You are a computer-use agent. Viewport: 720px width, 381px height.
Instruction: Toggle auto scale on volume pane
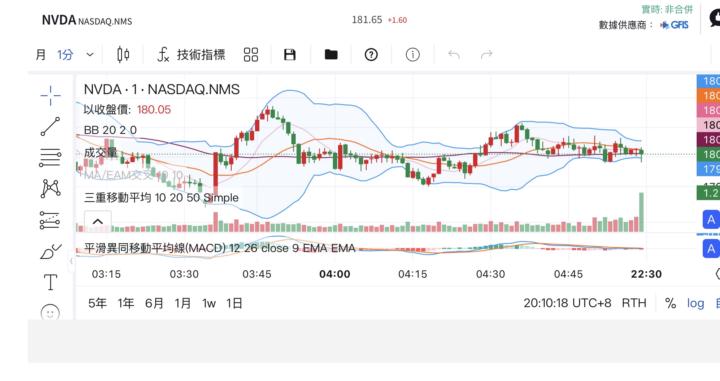click(711, 220)
